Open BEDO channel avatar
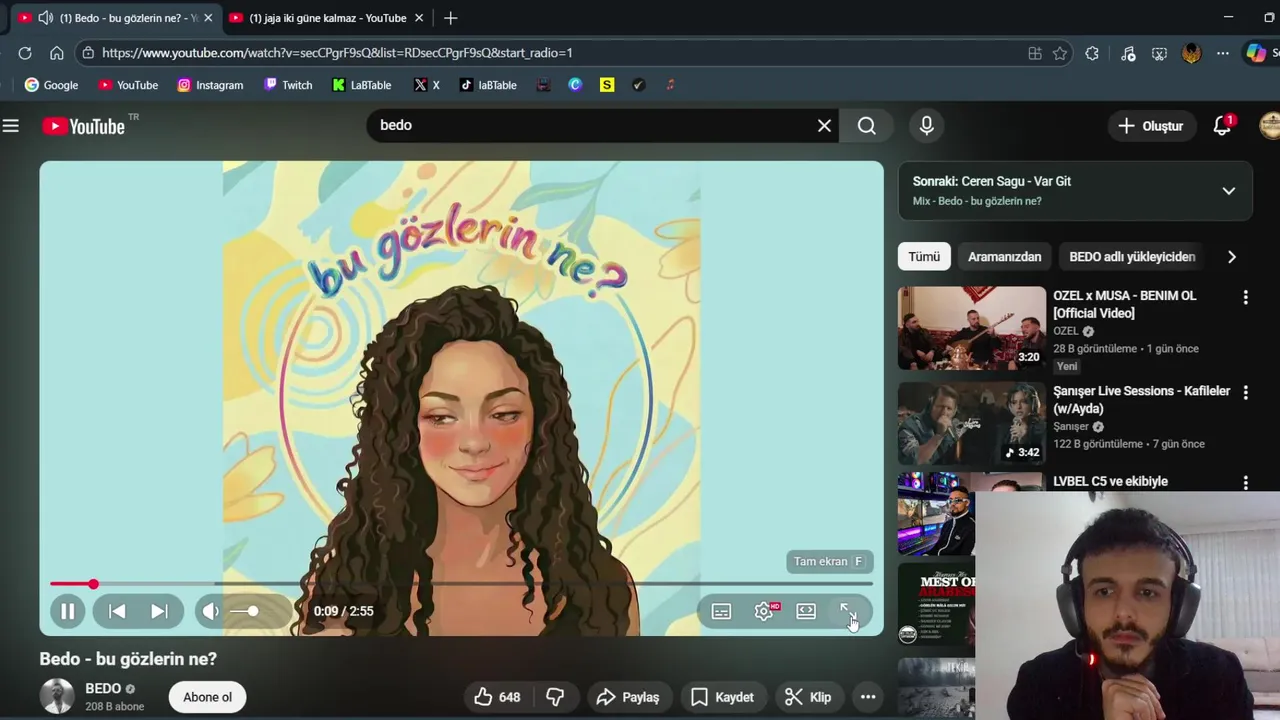Viewport: 1280px width, 720px height. [57, 697]
